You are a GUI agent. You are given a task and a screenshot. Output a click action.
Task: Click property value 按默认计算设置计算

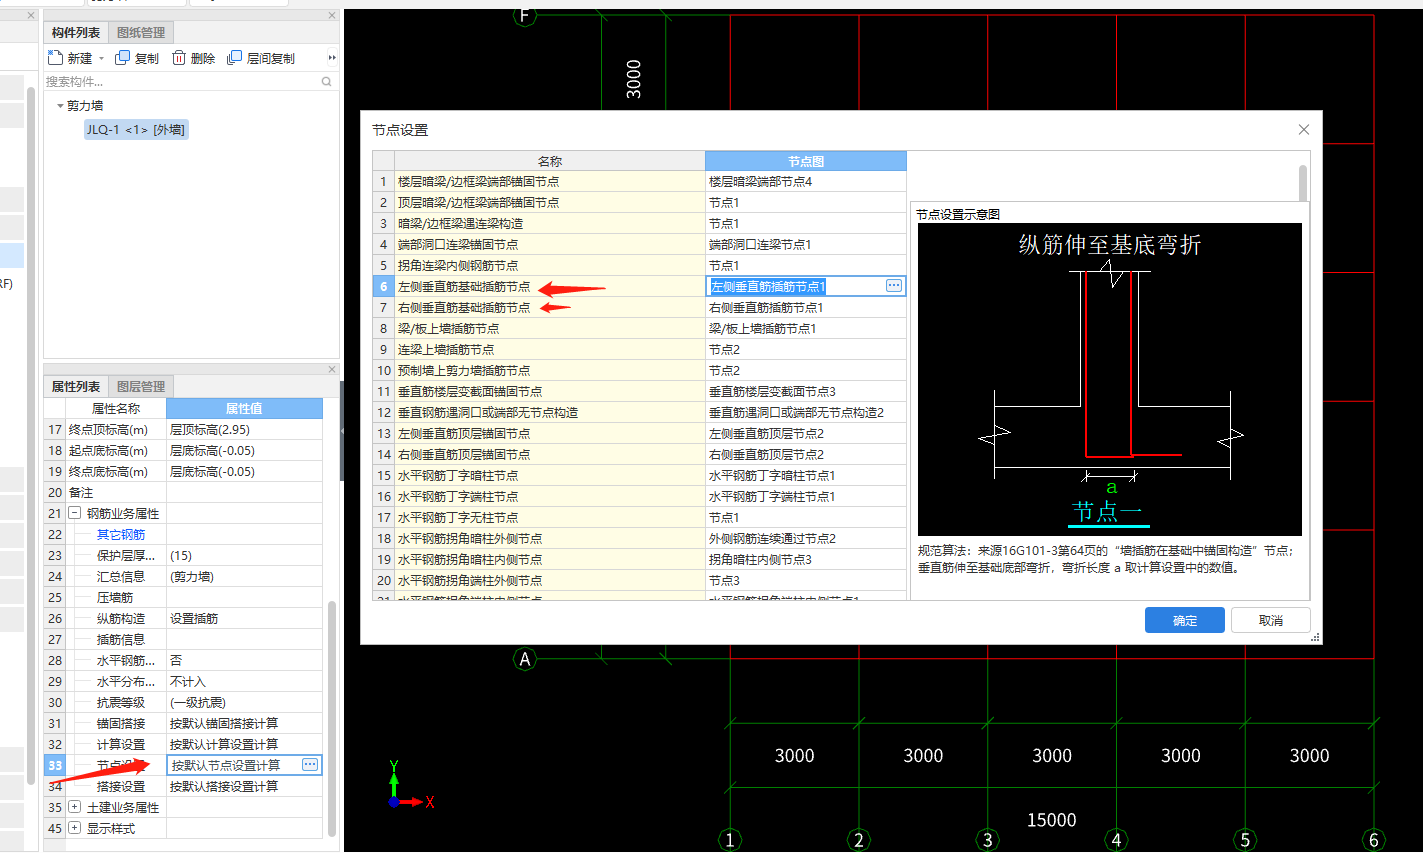pyautogui.click(x=244, y=745)
